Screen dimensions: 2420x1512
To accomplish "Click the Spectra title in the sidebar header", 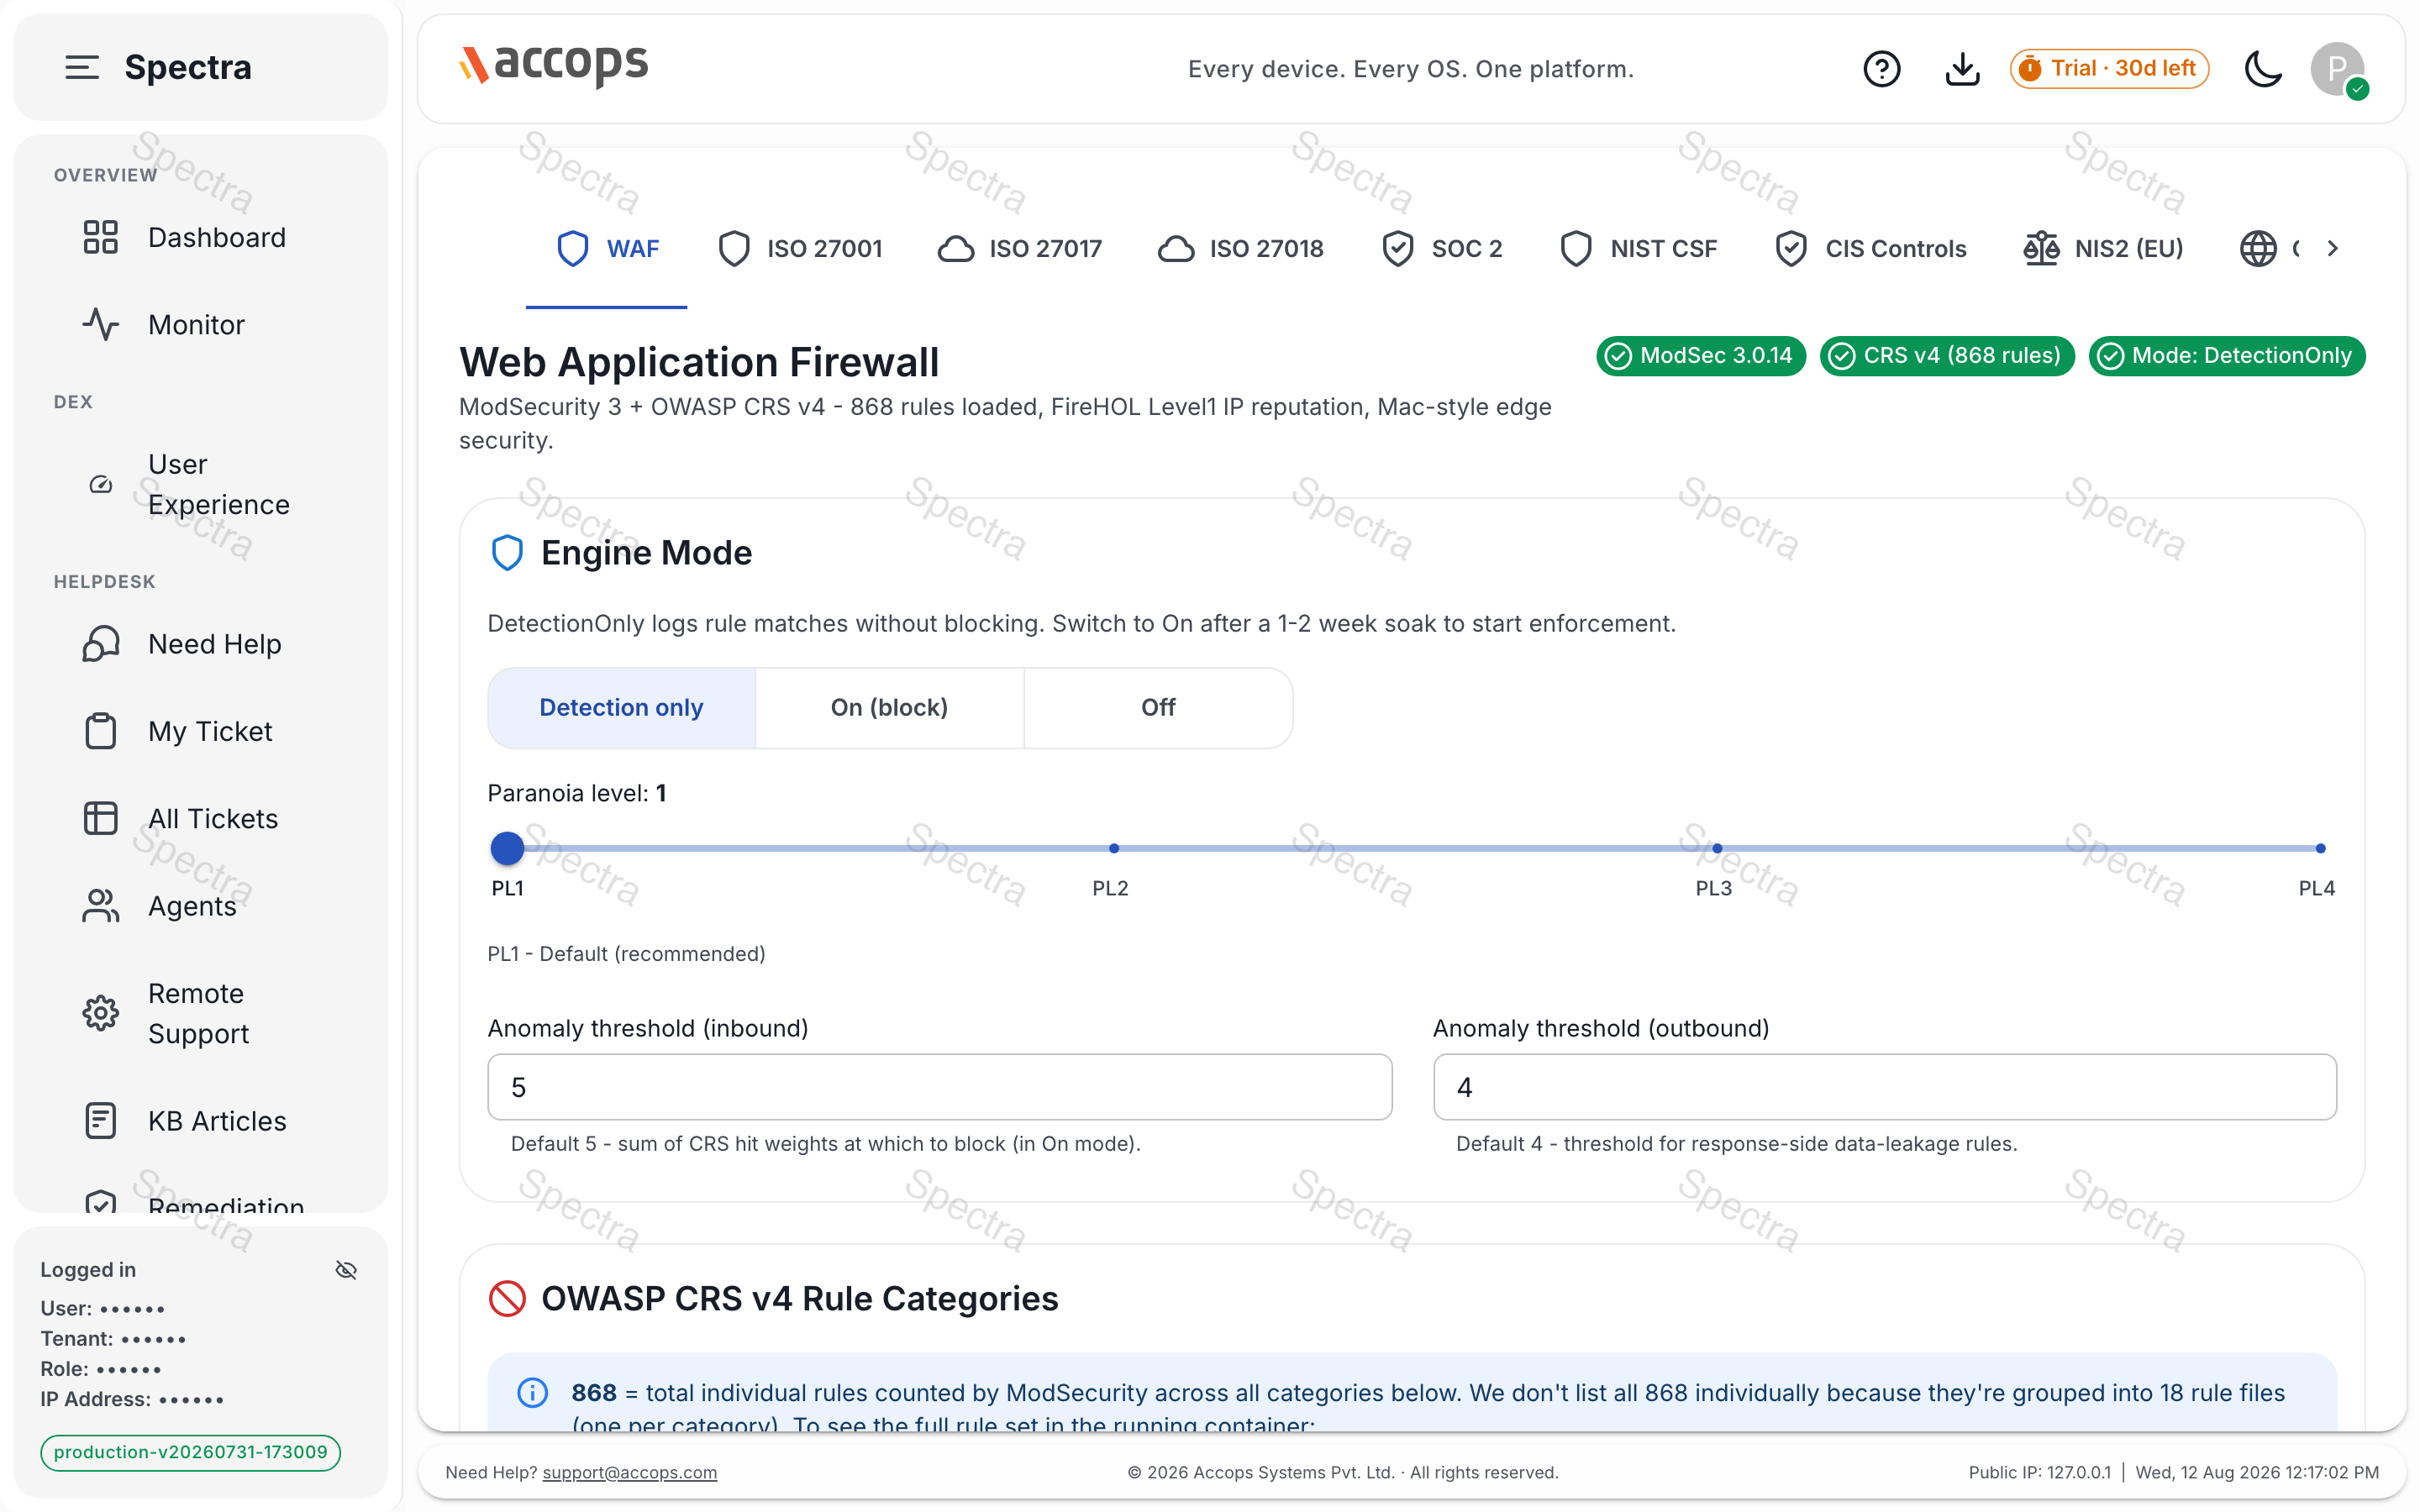I will [188, 67].
